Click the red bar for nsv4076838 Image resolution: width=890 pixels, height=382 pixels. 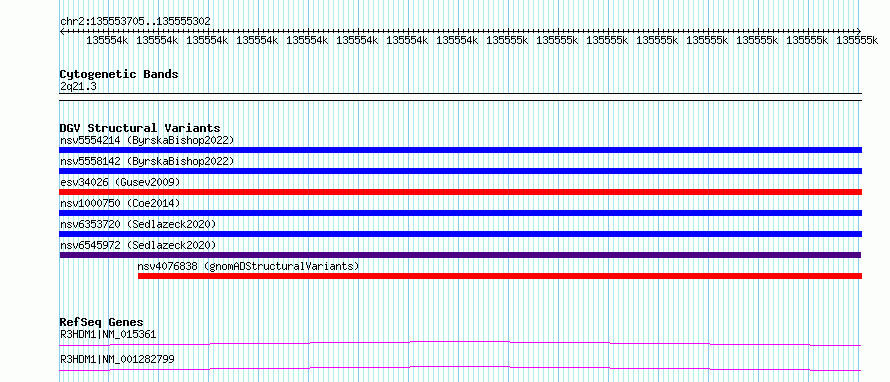499,276
